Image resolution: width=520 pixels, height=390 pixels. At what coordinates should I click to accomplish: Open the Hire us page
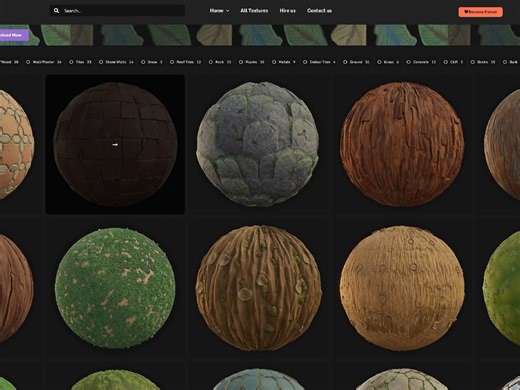click(x=287, y=11)
